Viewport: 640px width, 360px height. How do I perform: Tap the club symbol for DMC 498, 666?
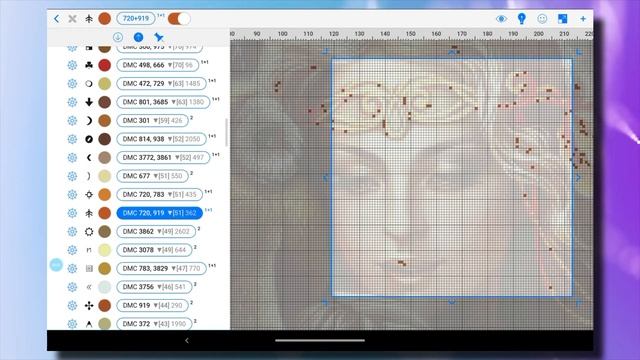[89, 65]
